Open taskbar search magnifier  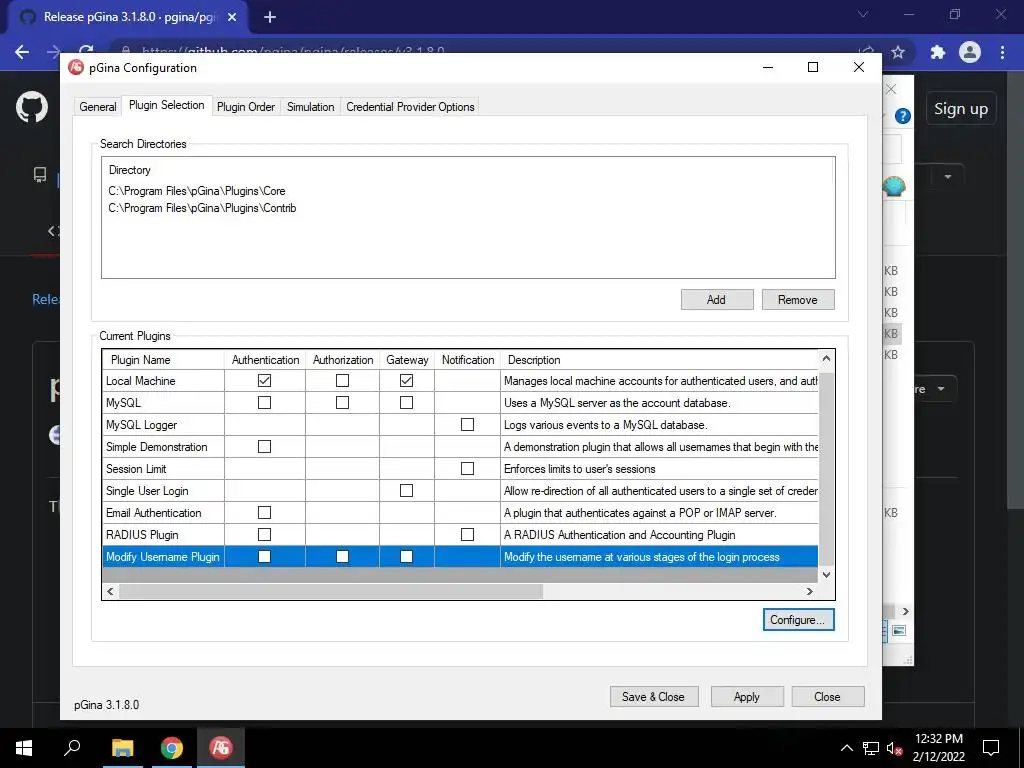pos(72,747)
